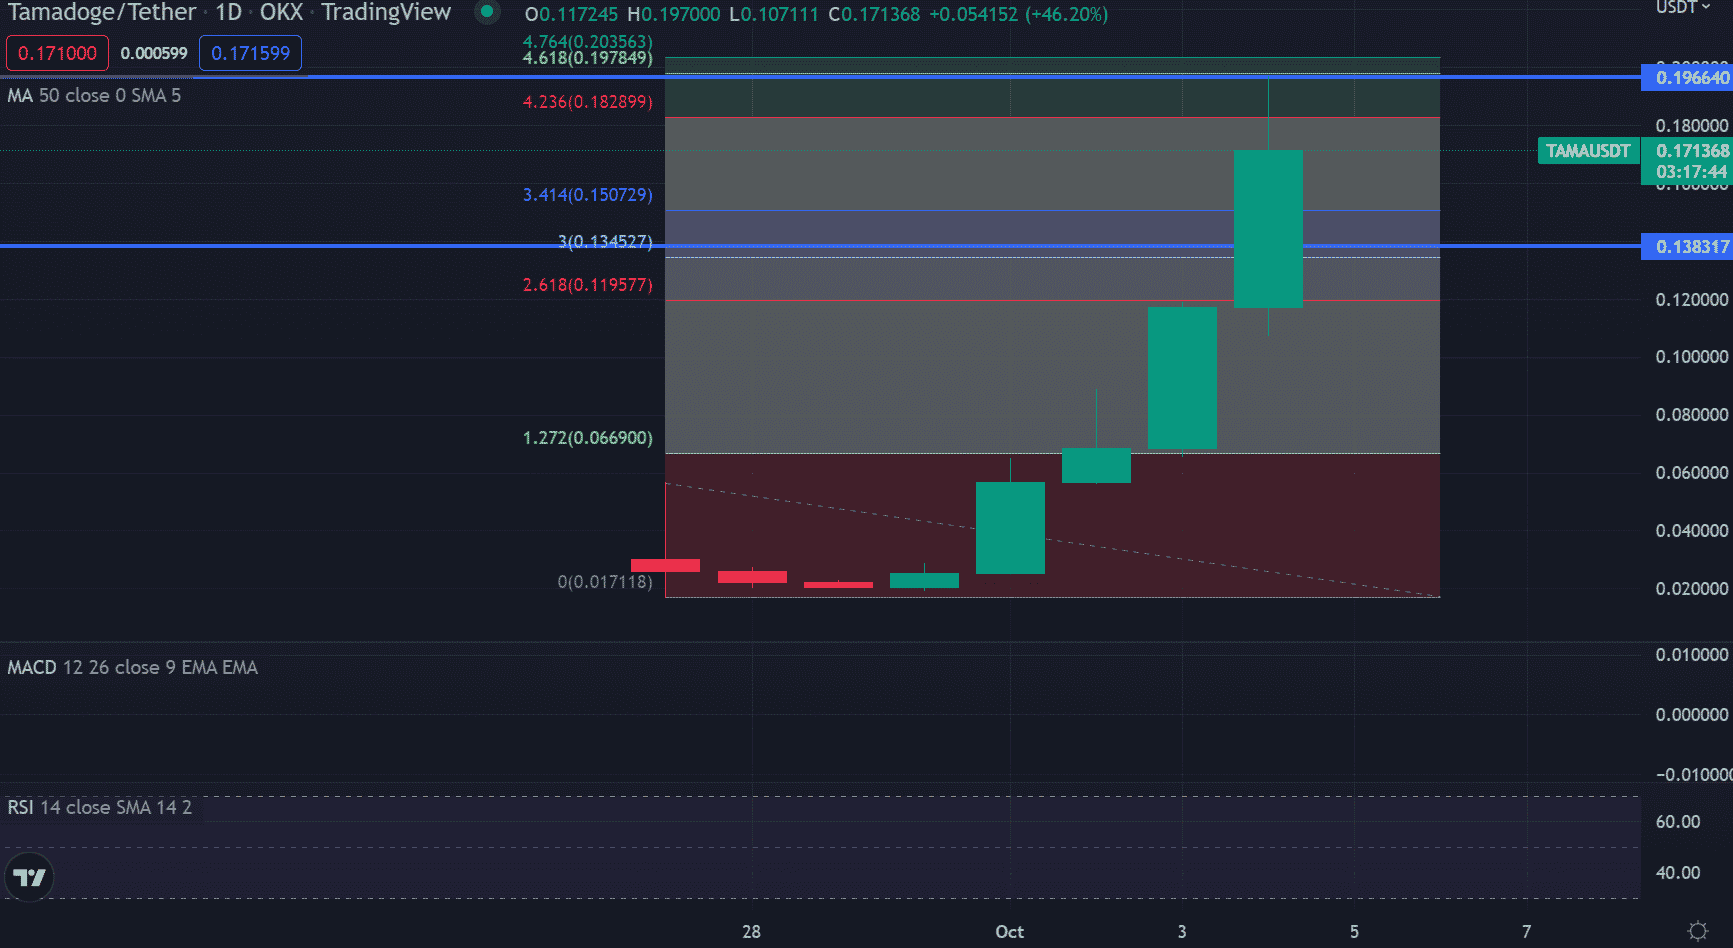1733x948 pixels.
Task: Select the RSI 14 close SMA 14 2 legend
Action: (99, 807)
